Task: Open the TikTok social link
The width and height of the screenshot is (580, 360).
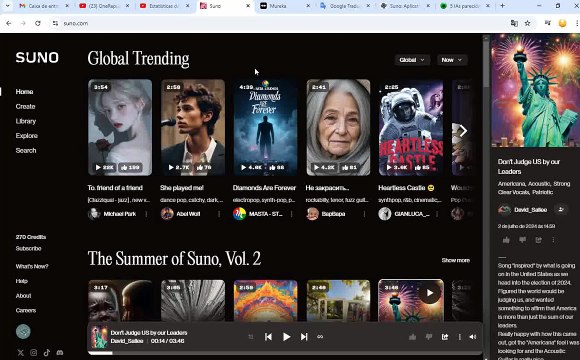Action: click(x=47, y=353)
